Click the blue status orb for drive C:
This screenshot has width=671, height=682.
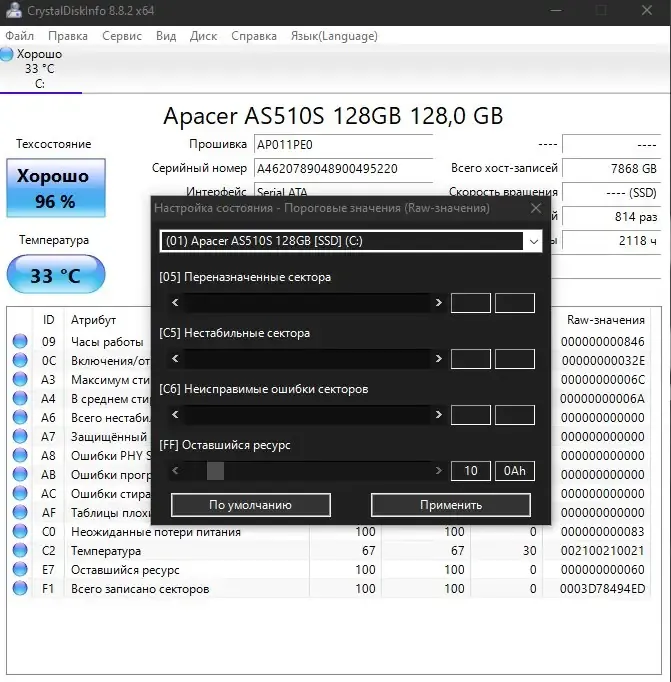(7, 54)
